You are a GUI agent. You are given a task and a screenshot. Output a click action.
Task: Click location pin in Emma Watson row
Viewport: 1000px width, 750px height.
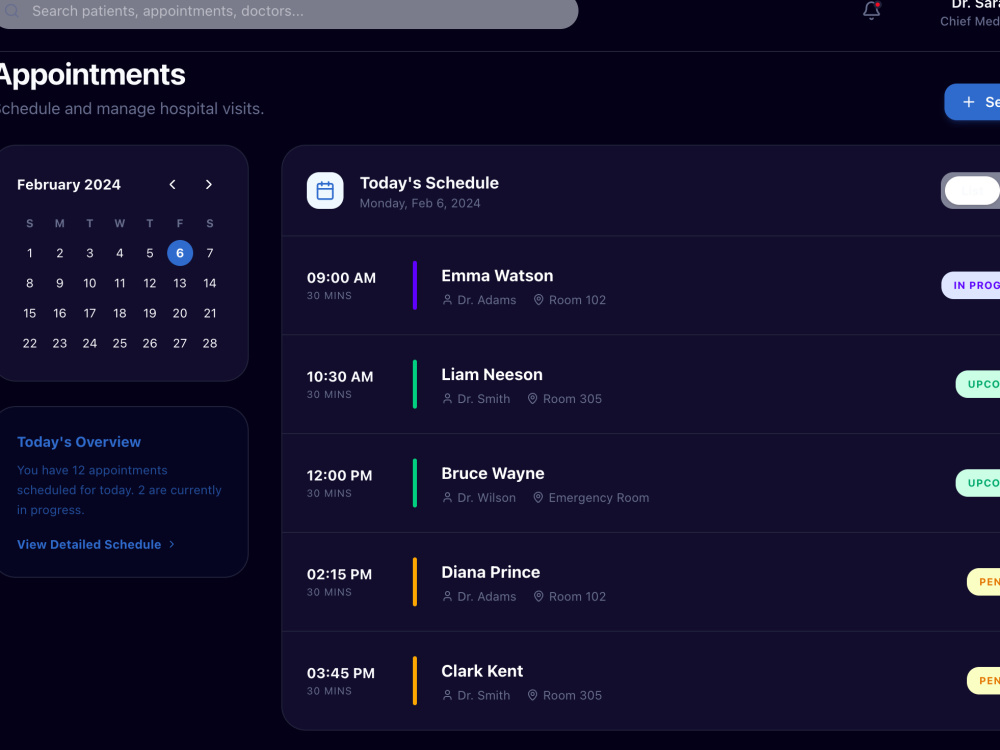click(x=538, y=300)
